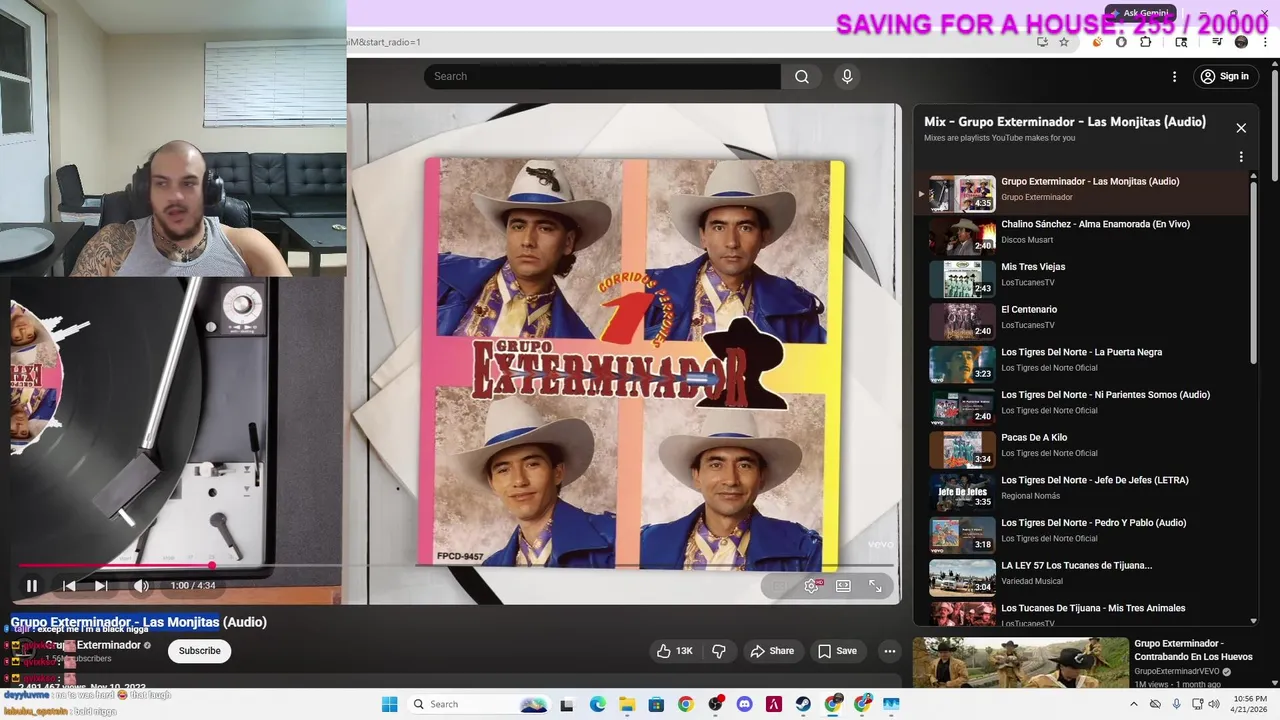The height and width of the screenshot is (720, 1280).
Task: Open File Explorer from the taskbar
Action: pyautogui.click(x=626, y=704)
